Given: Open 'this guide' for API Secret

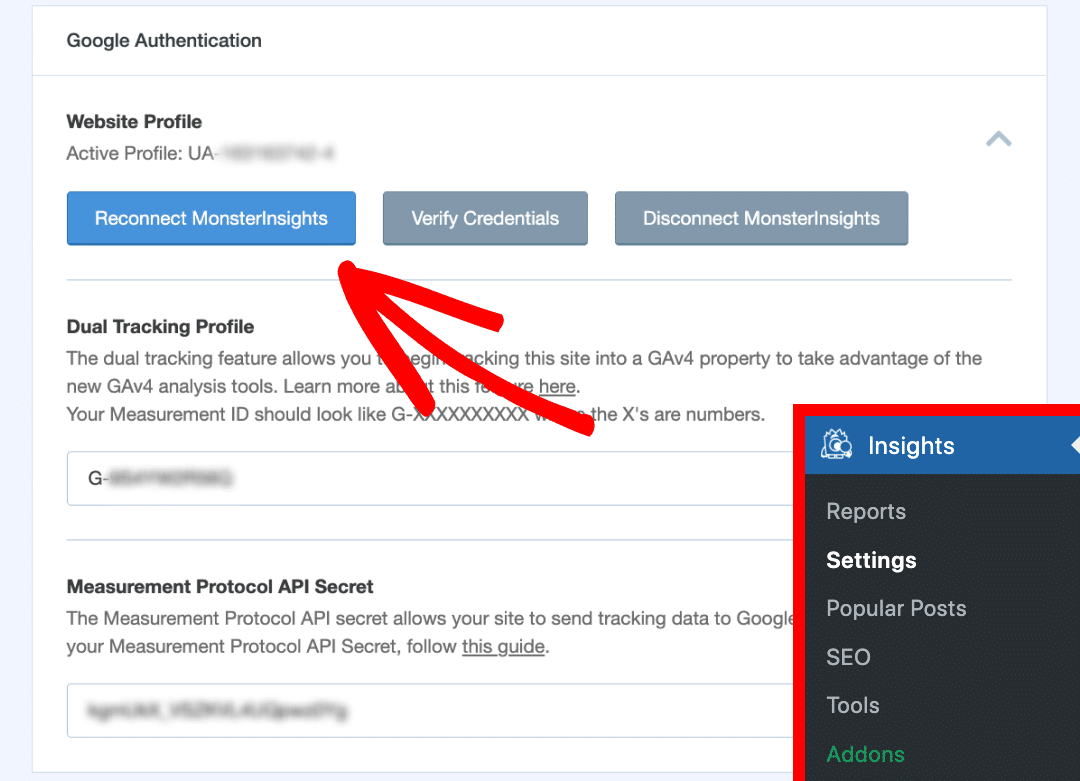Looking at the screenshot, I should 503,646.
